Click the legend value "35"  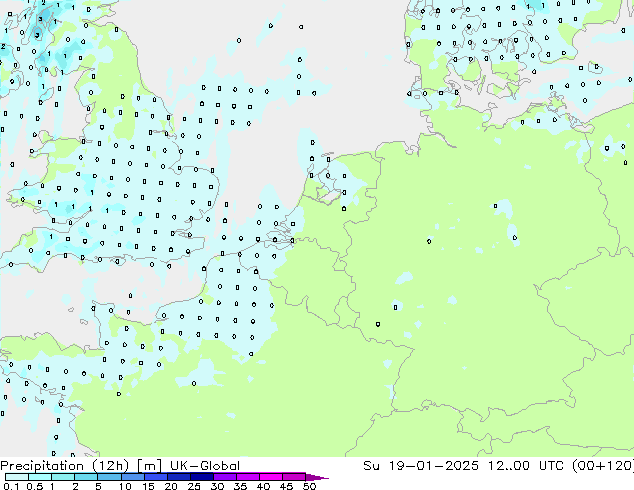[240, 486]
